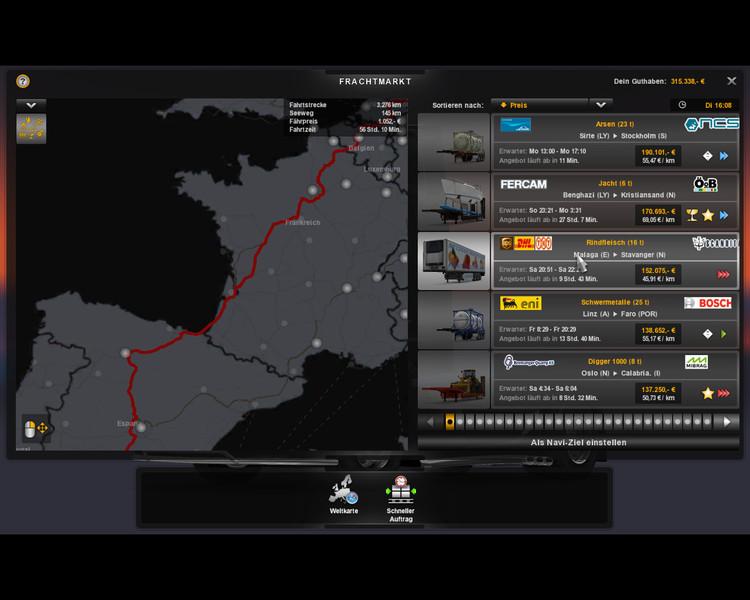Collapse the map panel chevron
This screenshot has height=600, width=750.
coord(31,104)
